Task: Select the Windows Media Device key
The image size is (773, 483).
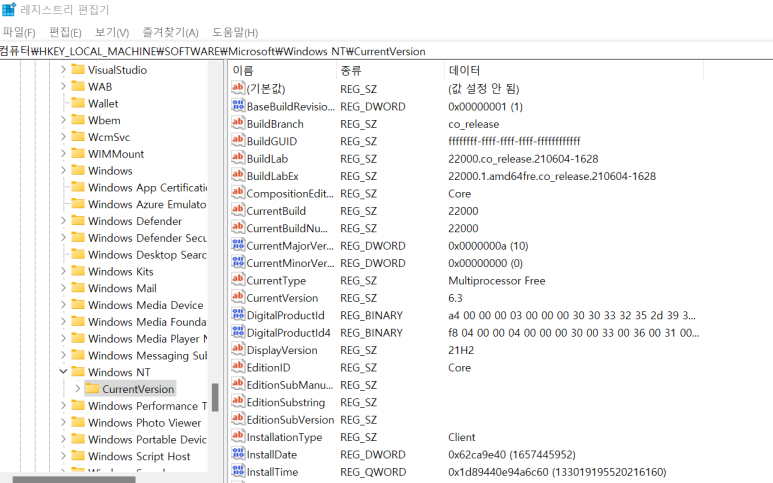Action: pyautogui.click(x=145, y=305)
